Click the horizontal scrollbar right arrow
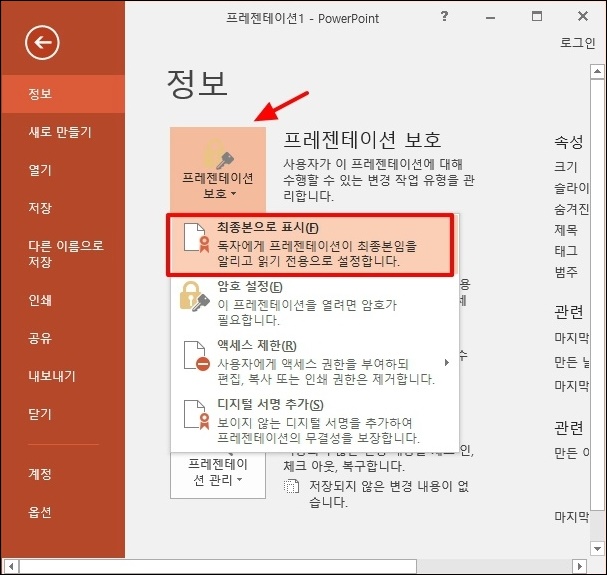The height and width of the screenshot is (575, 607). (x=580, y=566)
